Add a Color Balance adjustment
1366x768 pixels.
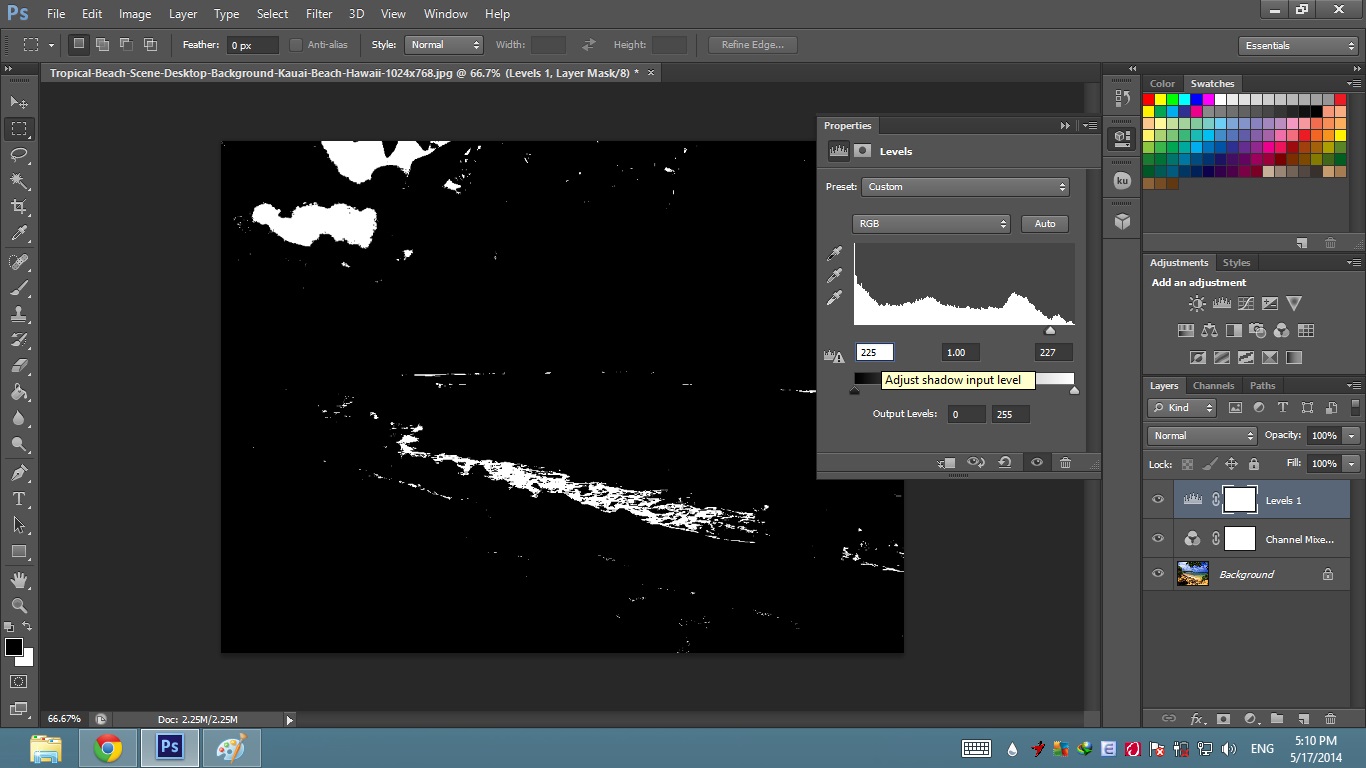pyautogui.click(x=1210, y=330)
